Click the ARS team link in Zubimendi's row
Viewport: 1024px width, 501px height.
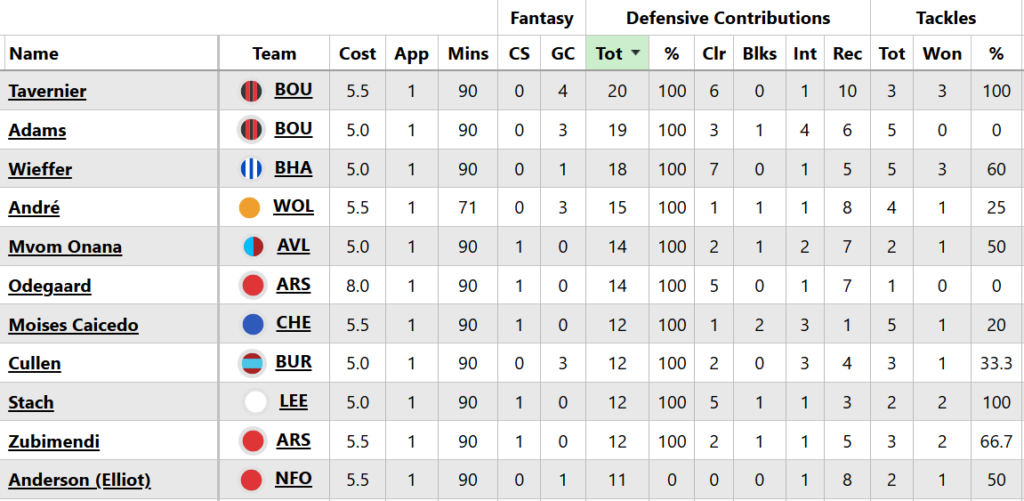293,441
